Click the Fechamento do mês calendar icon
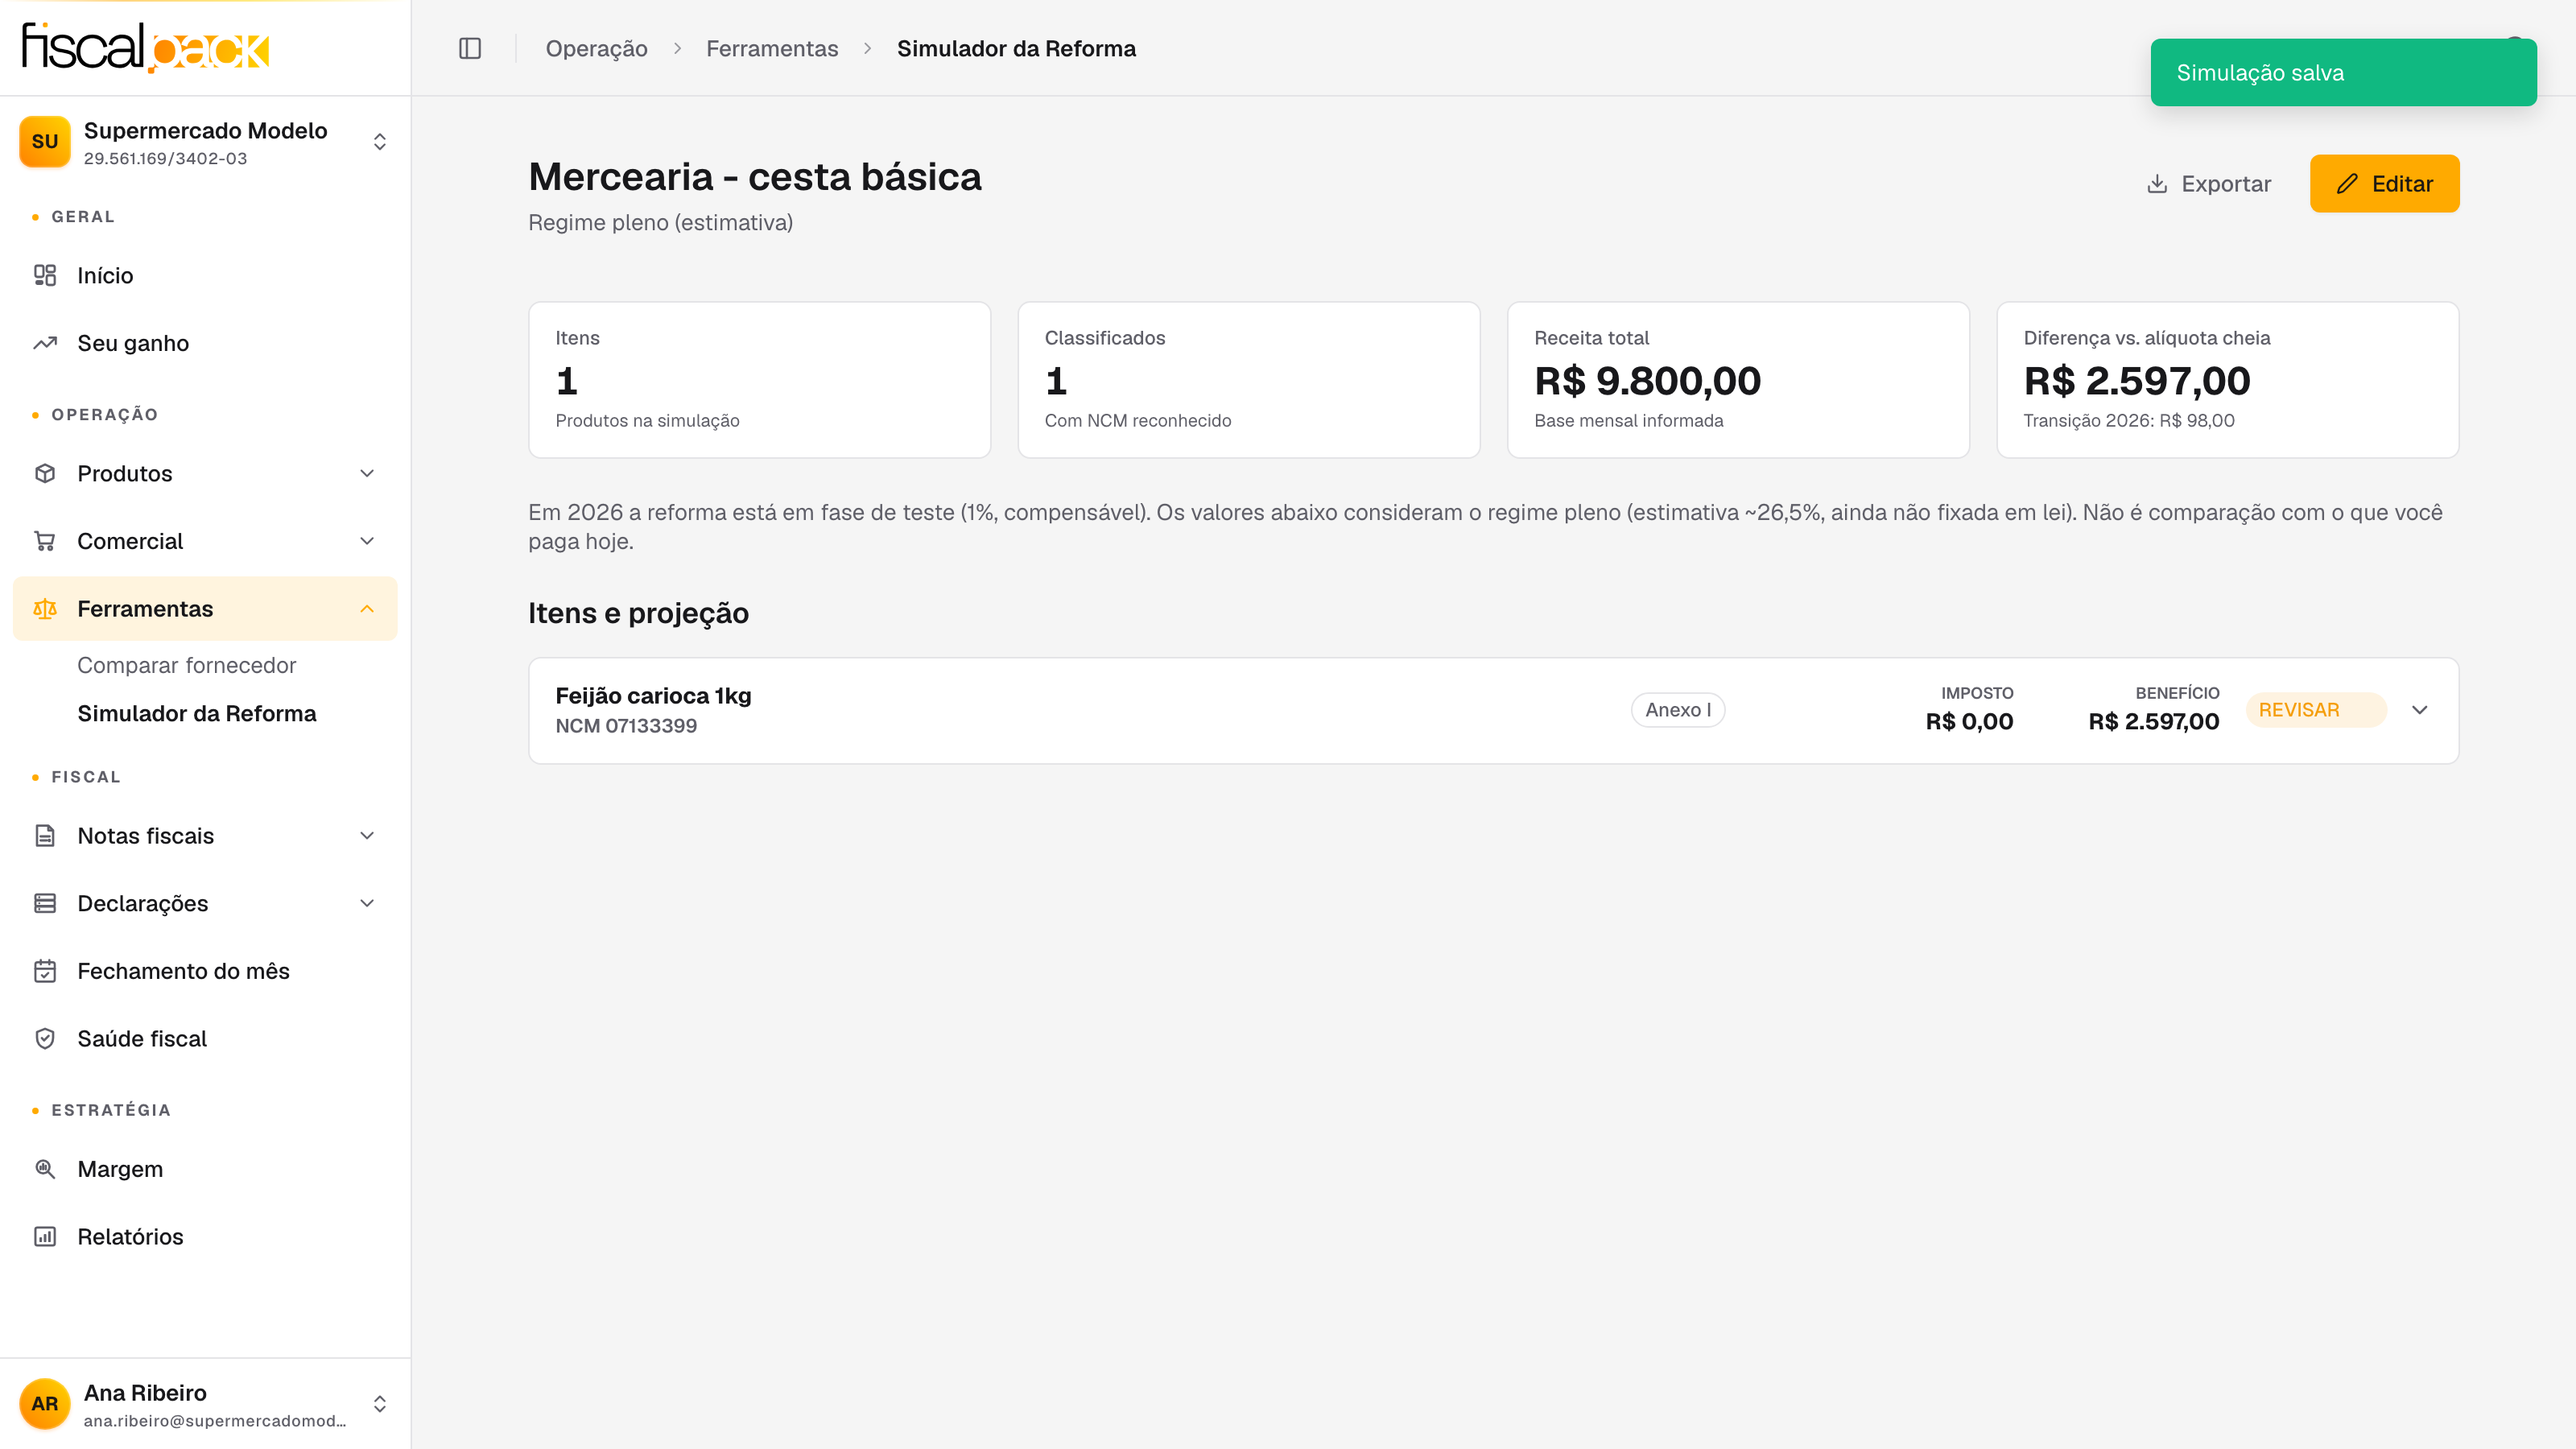Viewport: 2576px width, 1449px height. [x=45, y=971]
